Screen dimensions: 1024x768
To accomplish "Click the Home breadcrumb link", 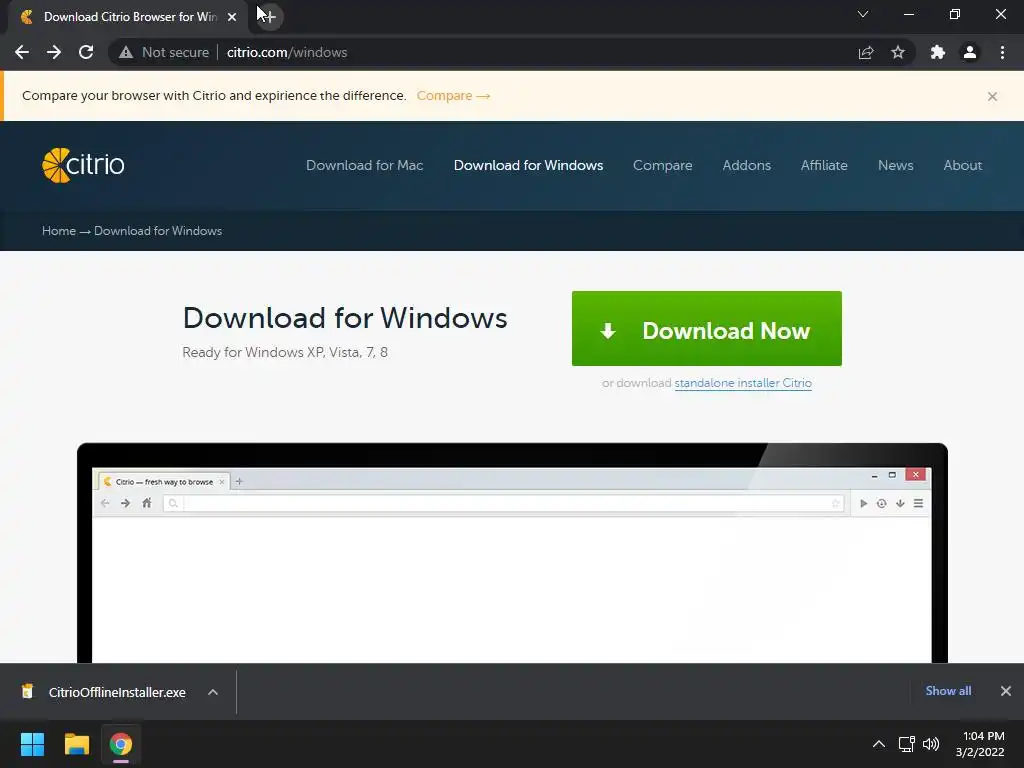I will [x=59, y=231].
